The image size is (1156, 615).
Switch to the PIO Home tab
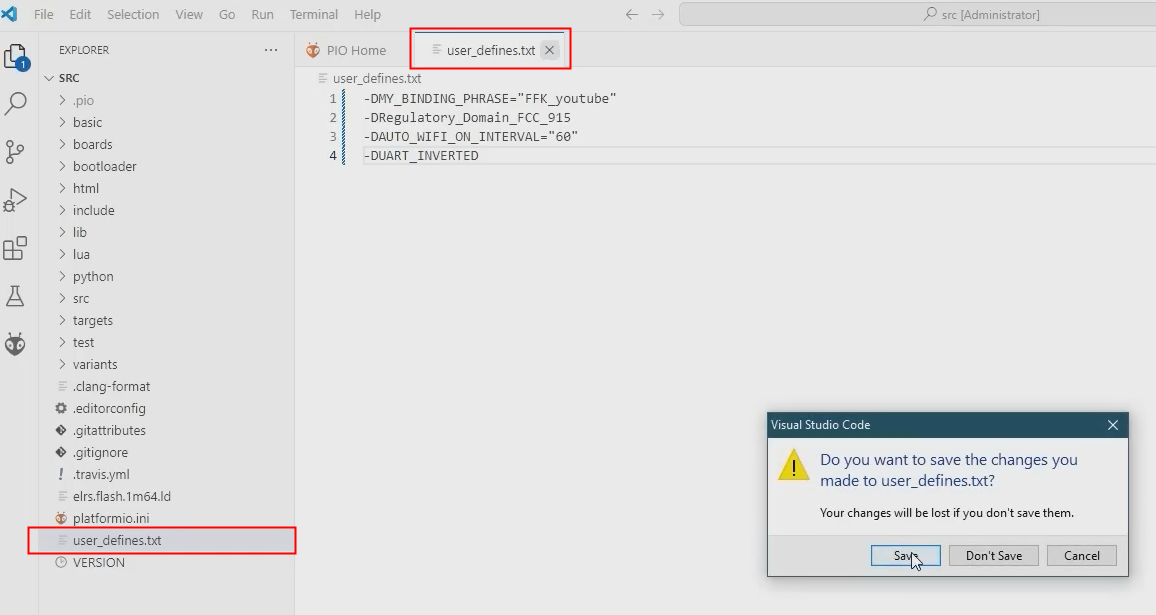(355, 51)
